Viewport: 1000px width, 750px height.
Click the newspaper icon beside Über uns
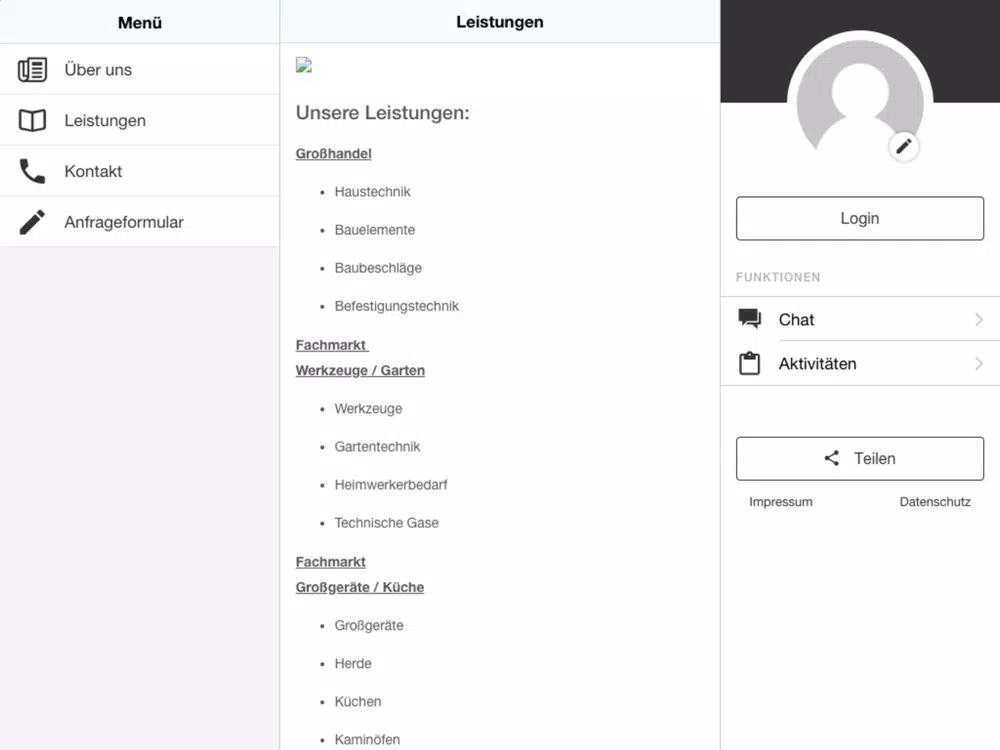(32, 70)
